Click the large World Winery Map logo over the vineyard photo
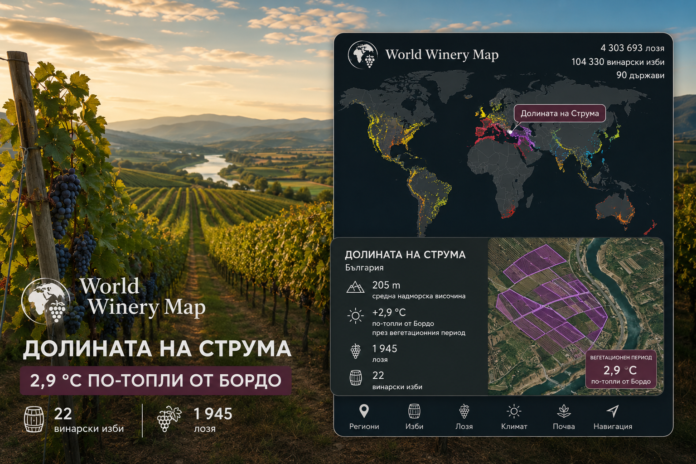This screenshot has width=696, height=464. [113, 299]
